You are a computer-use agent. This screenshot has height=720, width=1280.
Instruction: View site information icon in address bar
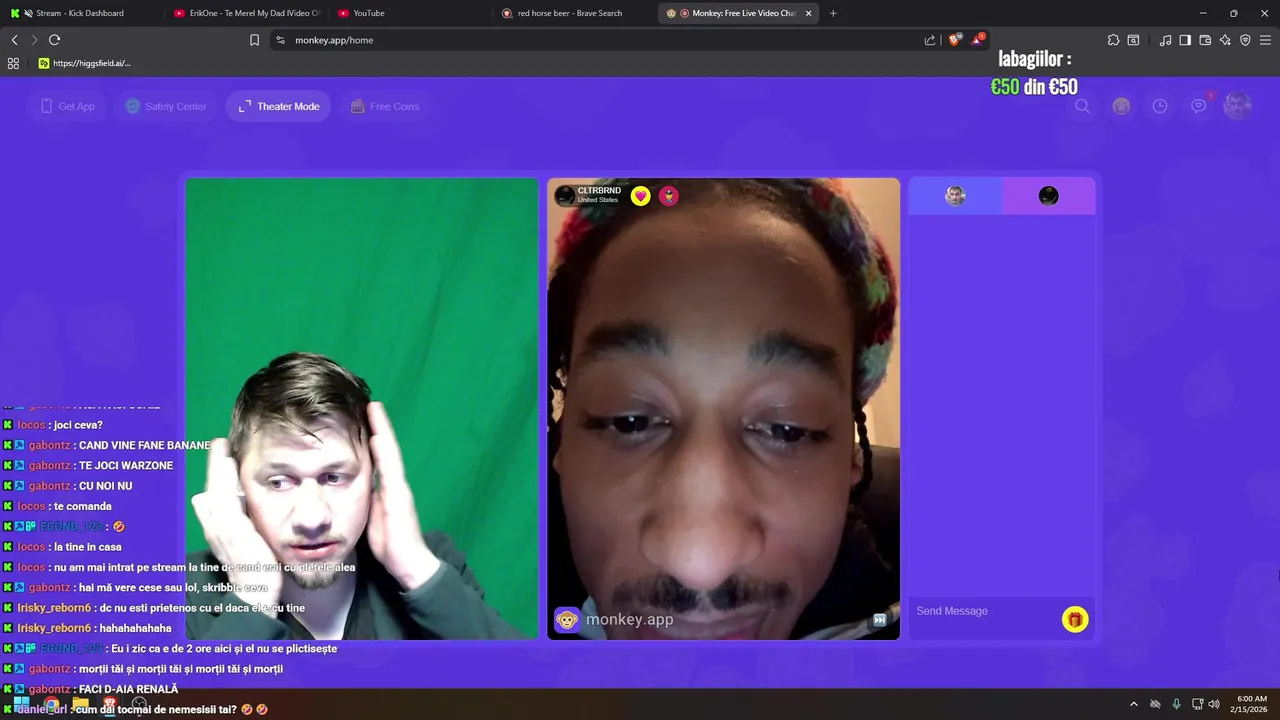click(x=280, y=40)
